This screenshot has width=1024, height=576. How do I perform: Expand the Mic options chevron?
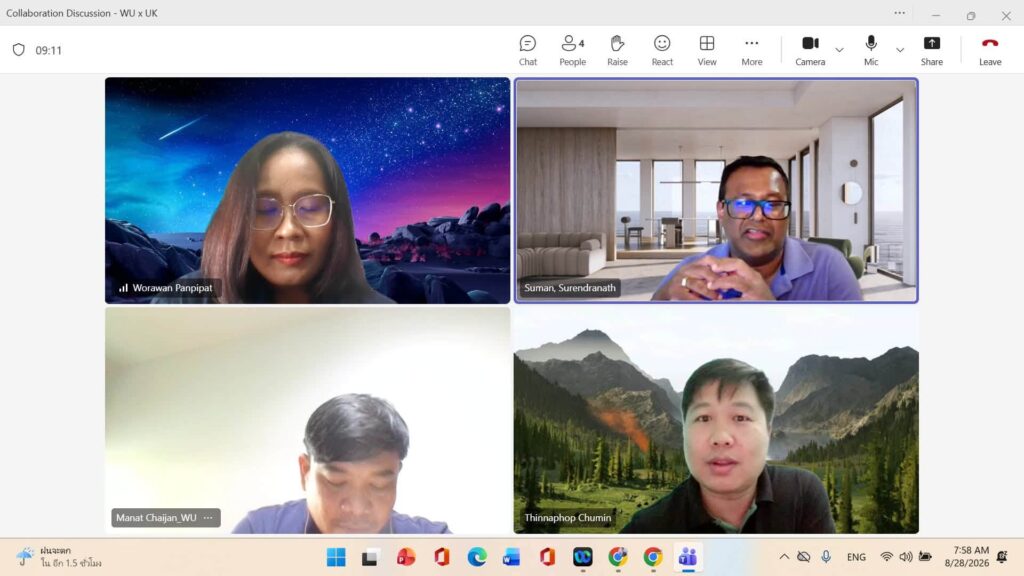900,50
